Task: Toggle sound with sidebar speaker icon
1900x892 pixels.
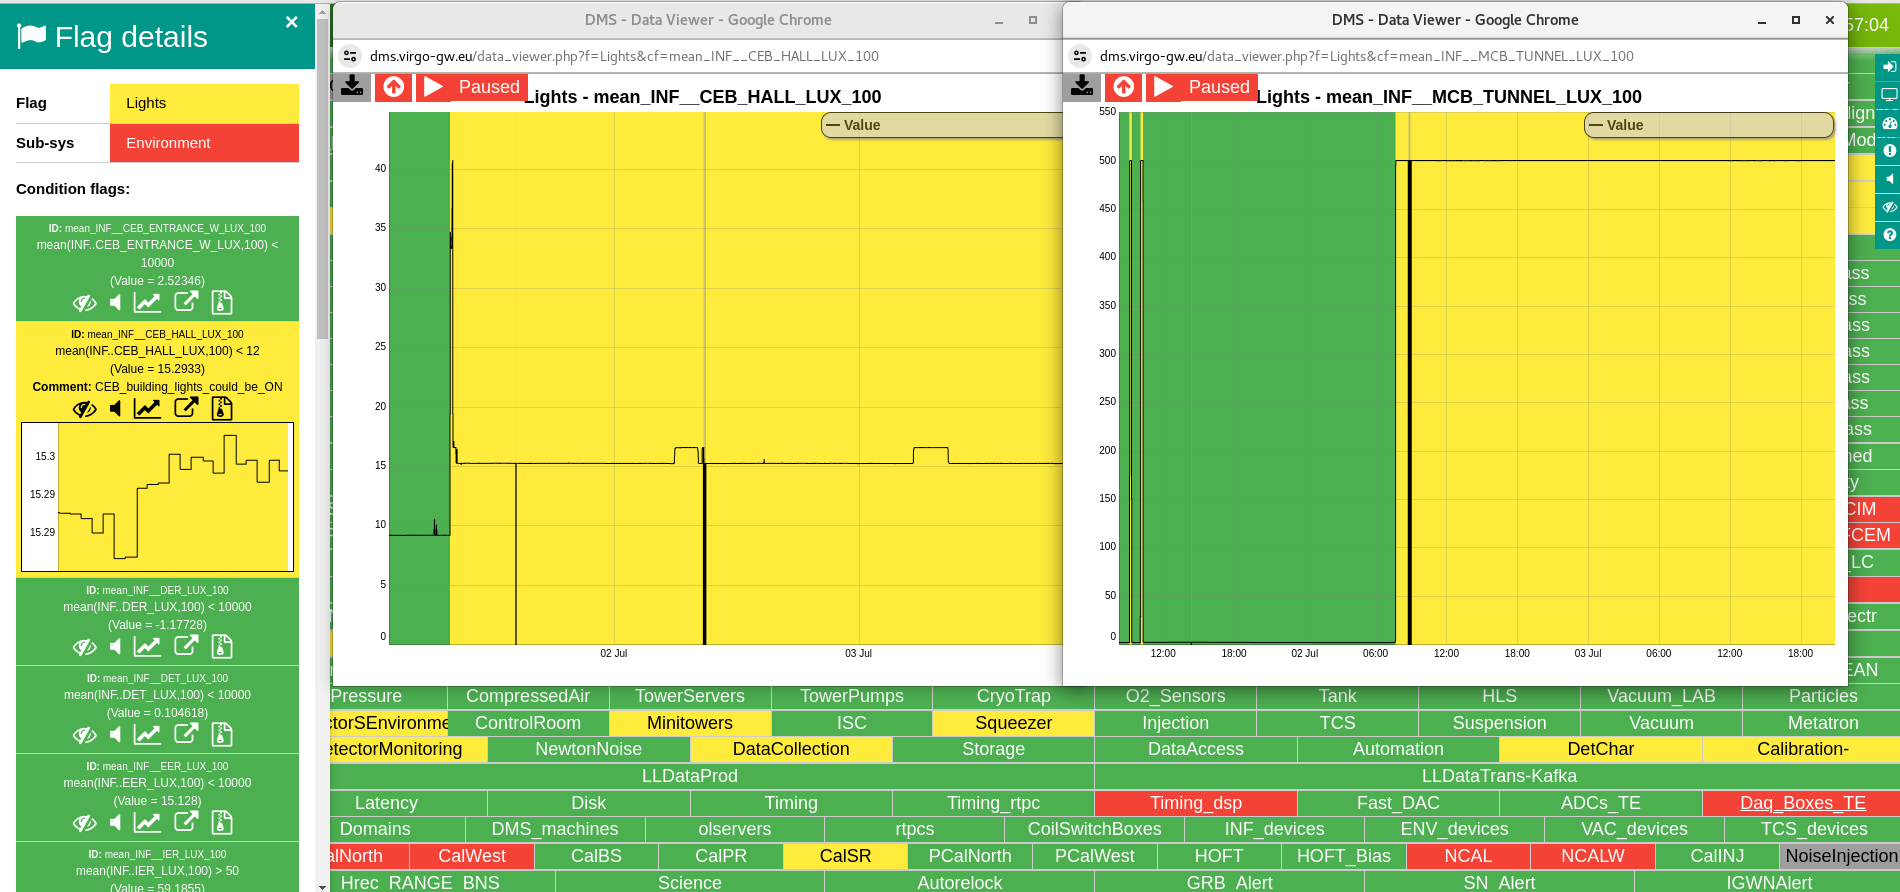Action: [1889, 179]
